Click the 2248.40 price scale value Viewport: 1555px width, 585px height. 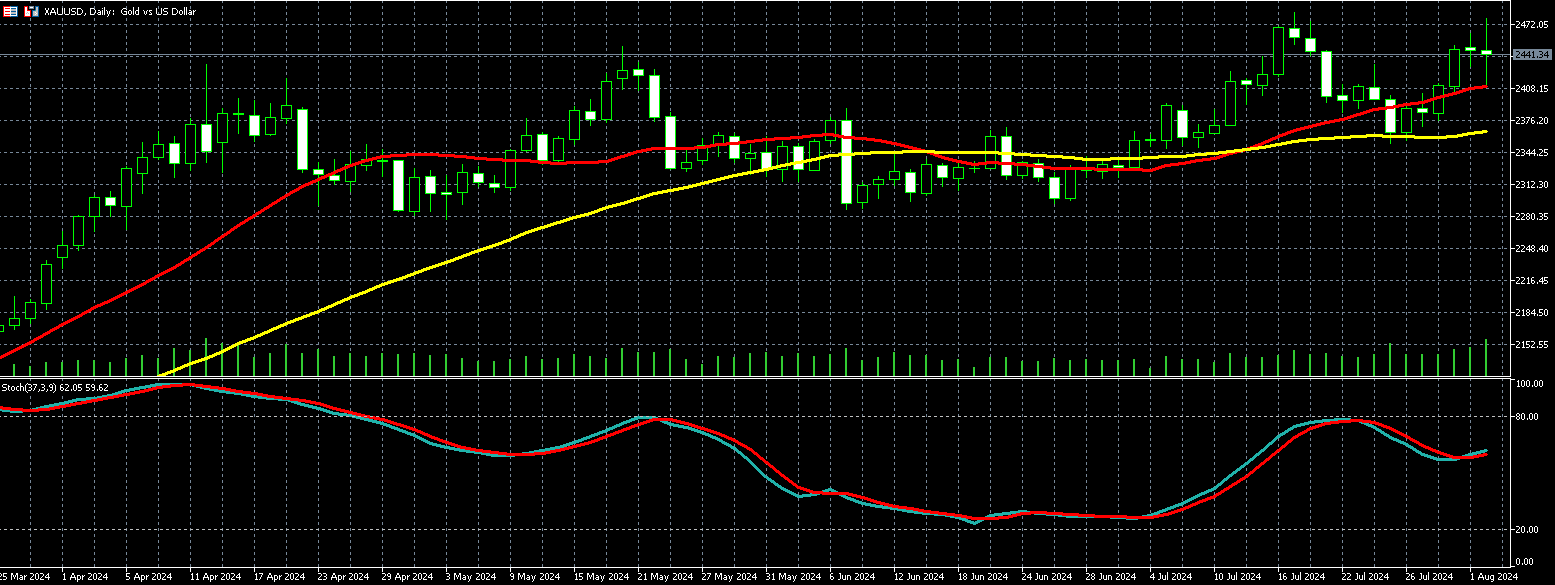(1532, 248)
